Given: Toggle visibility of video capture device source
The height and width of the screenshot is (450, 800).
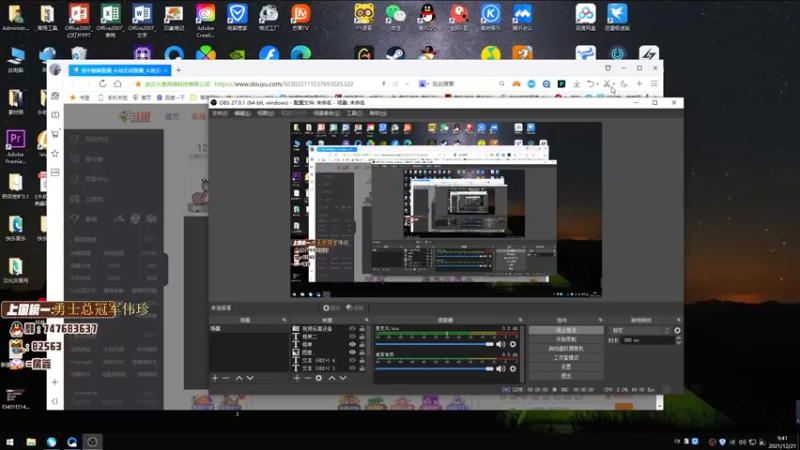Looking at the screenshot, I should point(352,329).
